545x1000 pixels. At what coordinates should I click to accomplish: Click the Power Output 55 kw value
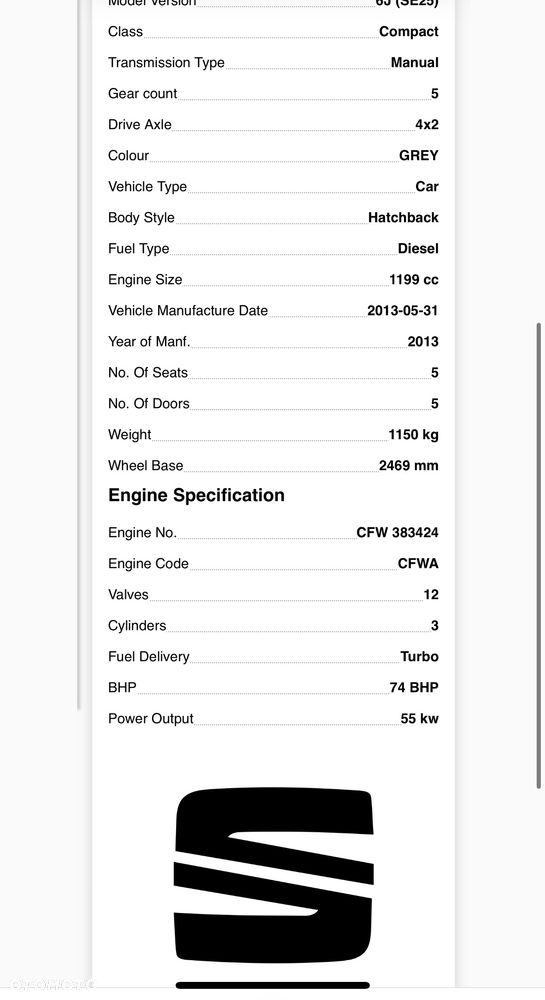tap(419, 719)
